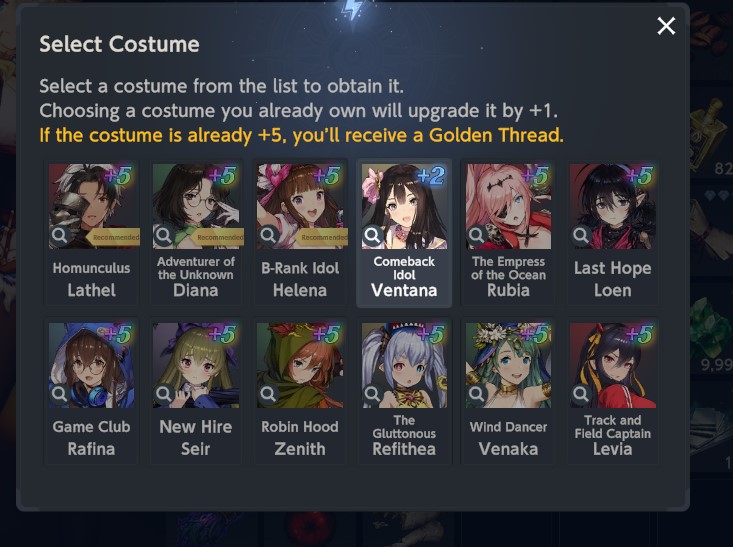Tap magnifier icon on New Hire Seir
Viewport: 733px width, 547px height.
(x=164, y=394)
